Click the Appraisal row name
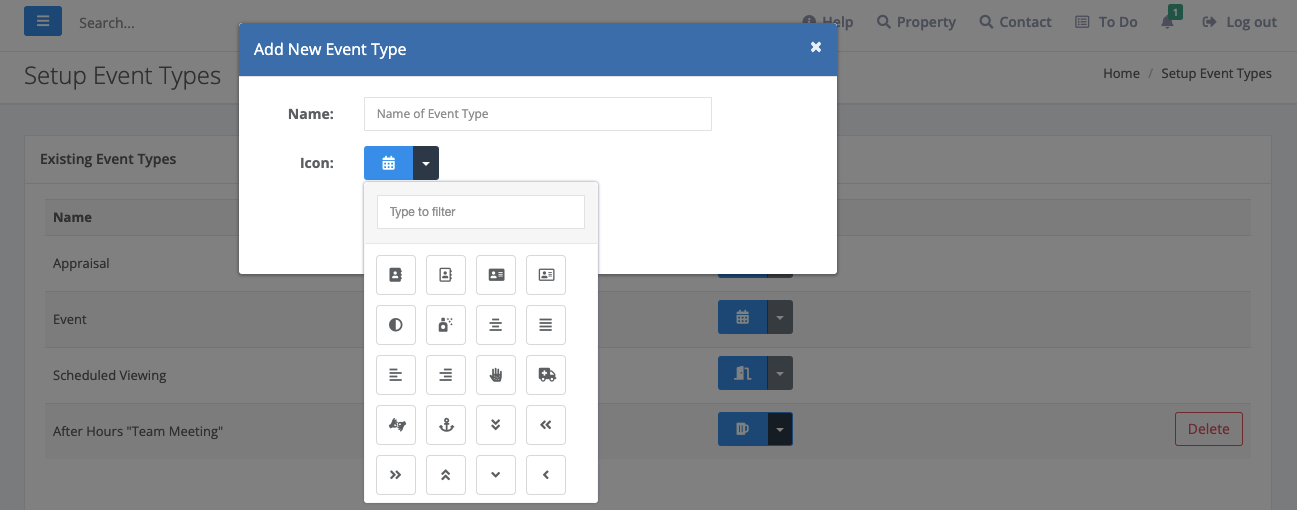The height and width of the screenshot is (510, 1297). [81, 263]
